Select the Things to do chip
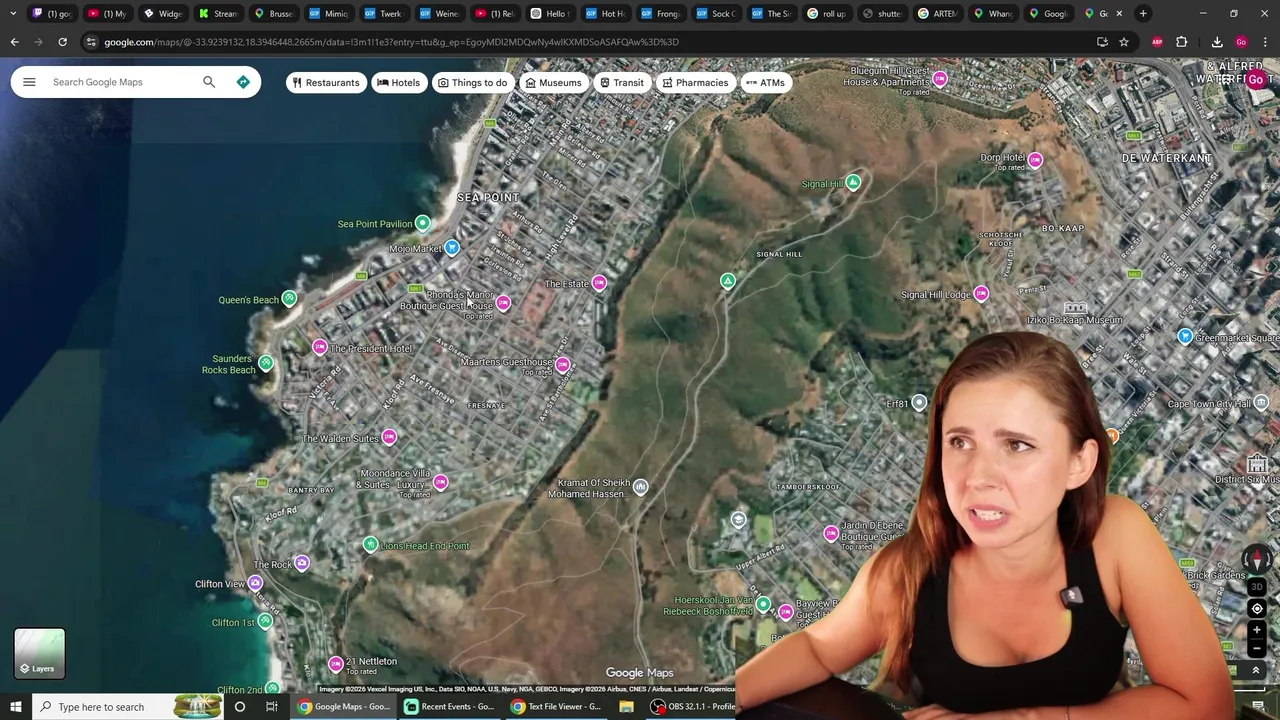This screenshot has width=1280, height=720. tap(472, 83)
